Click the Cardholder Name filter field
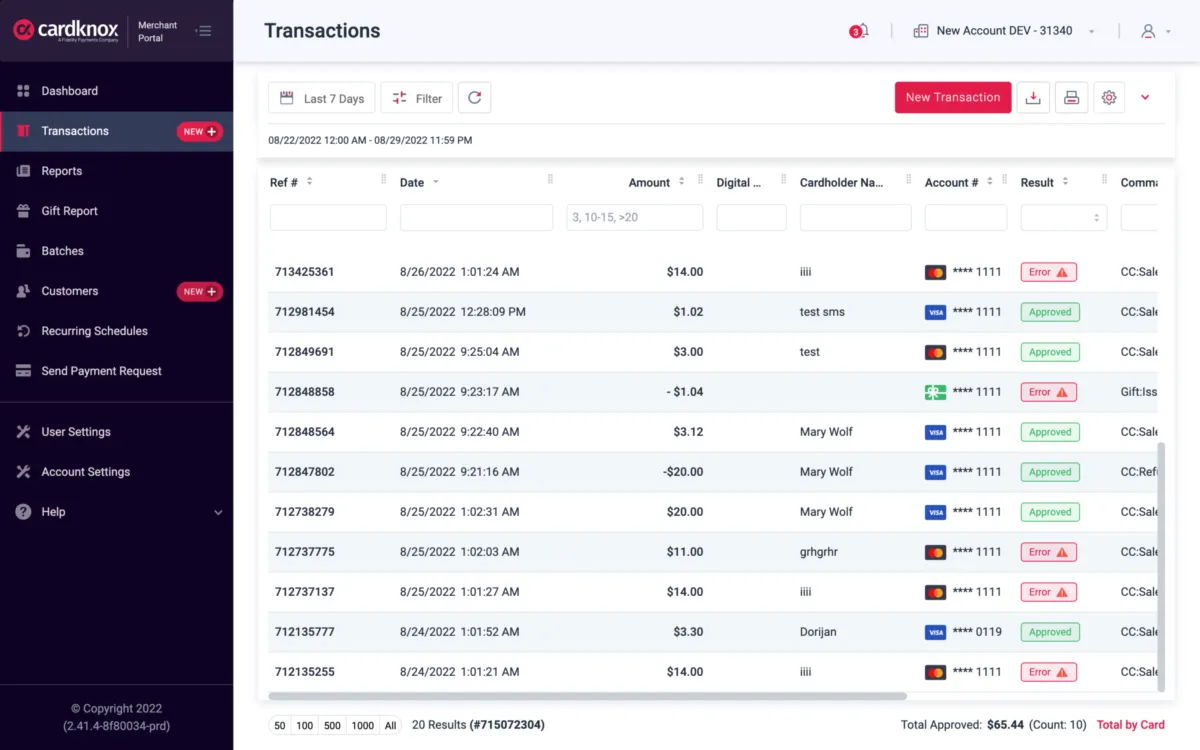This screenshot has width=1200, height=750. point(856,218)
